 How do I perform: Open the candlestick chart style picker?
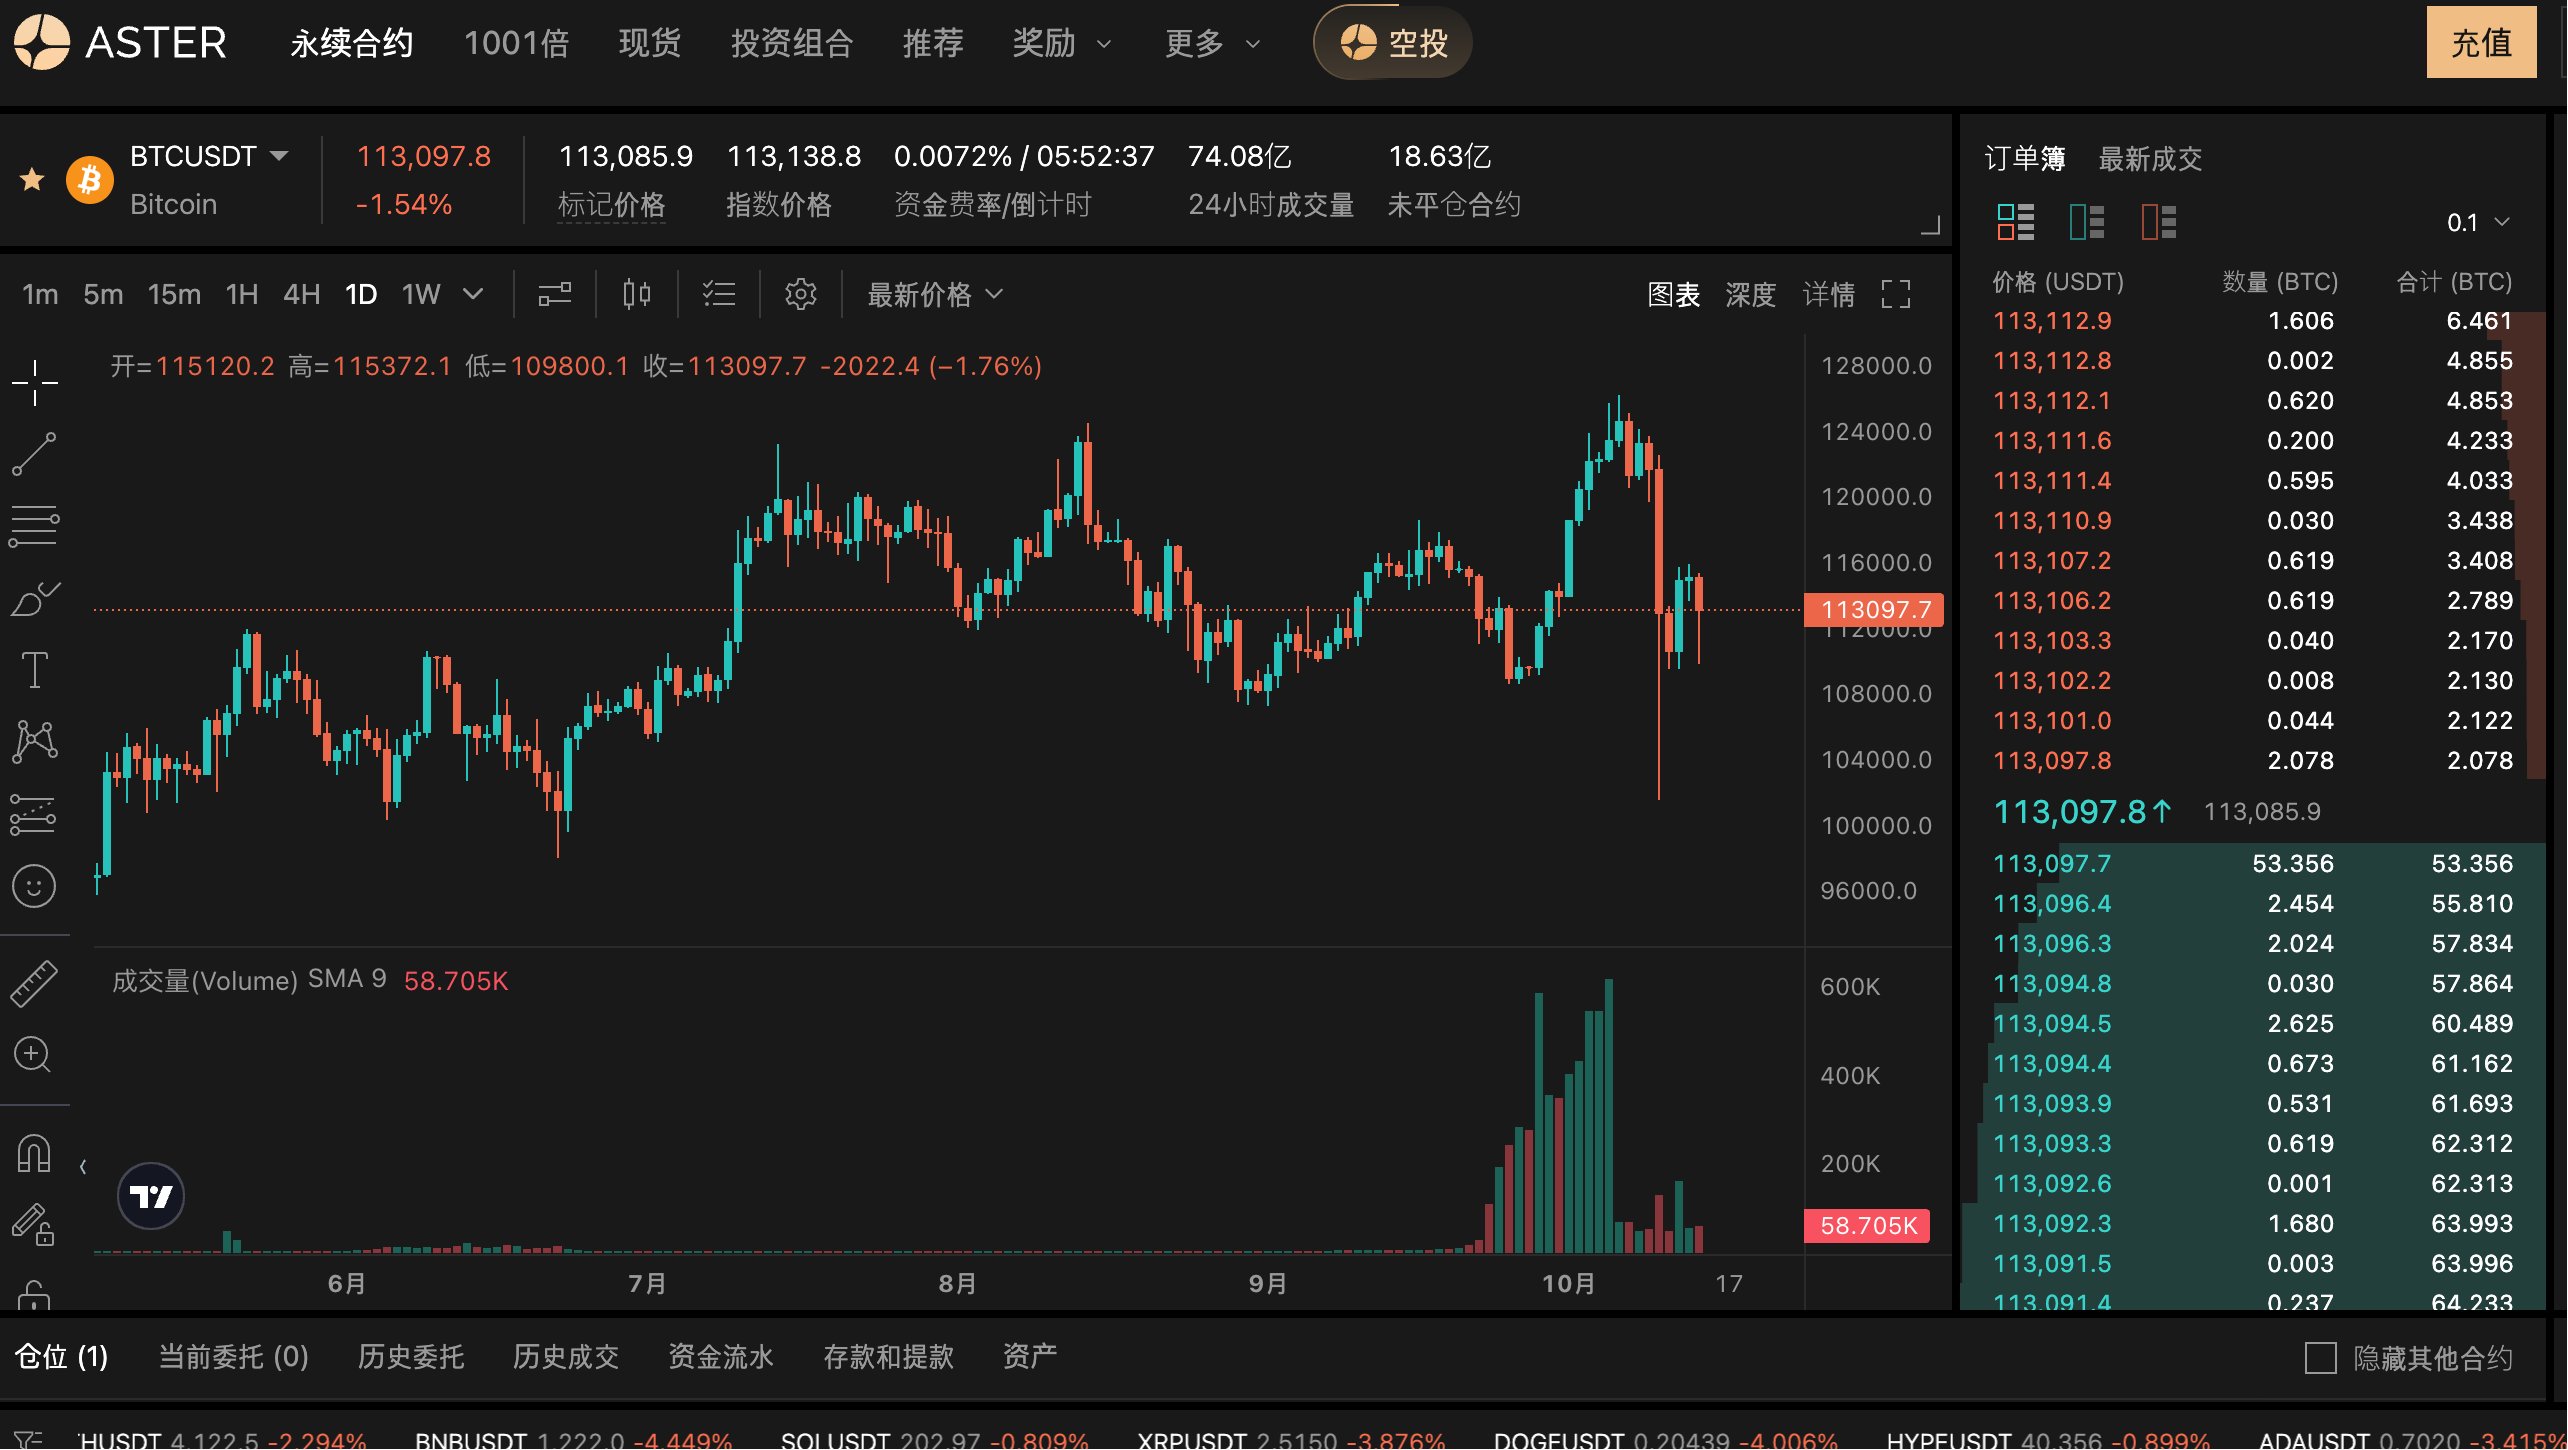[636, 294]
